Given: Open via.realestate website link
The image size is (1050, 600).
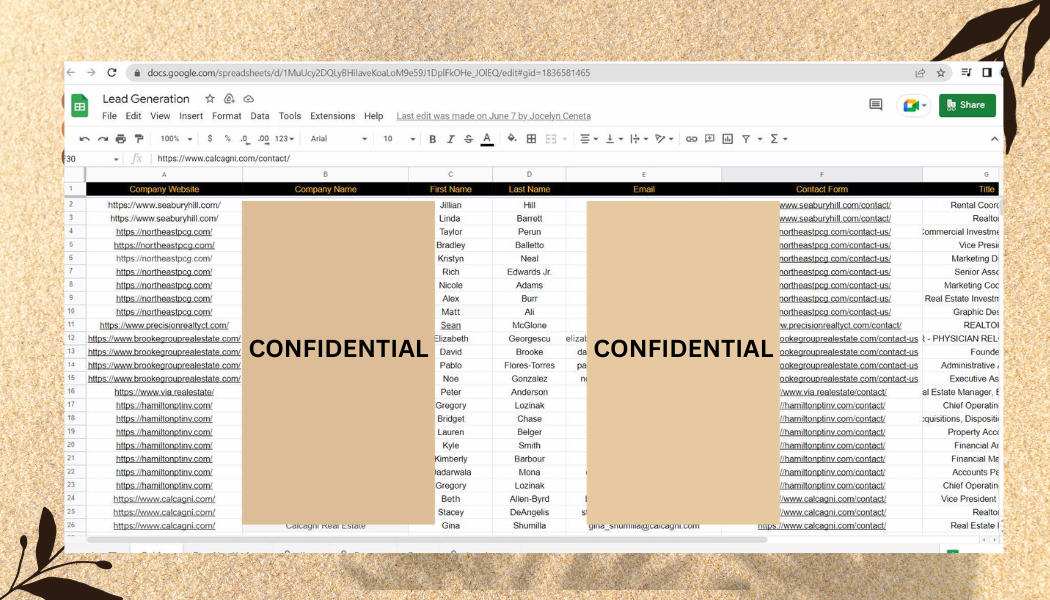Looking at the screenshot, I should [164, 392].
